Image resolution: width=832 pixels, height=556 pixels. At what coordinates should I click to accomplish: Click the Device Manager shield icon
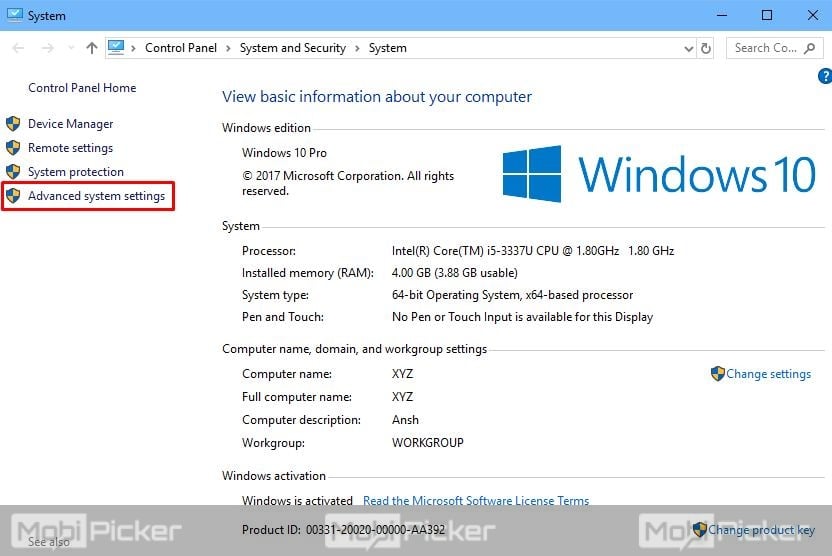13,124
